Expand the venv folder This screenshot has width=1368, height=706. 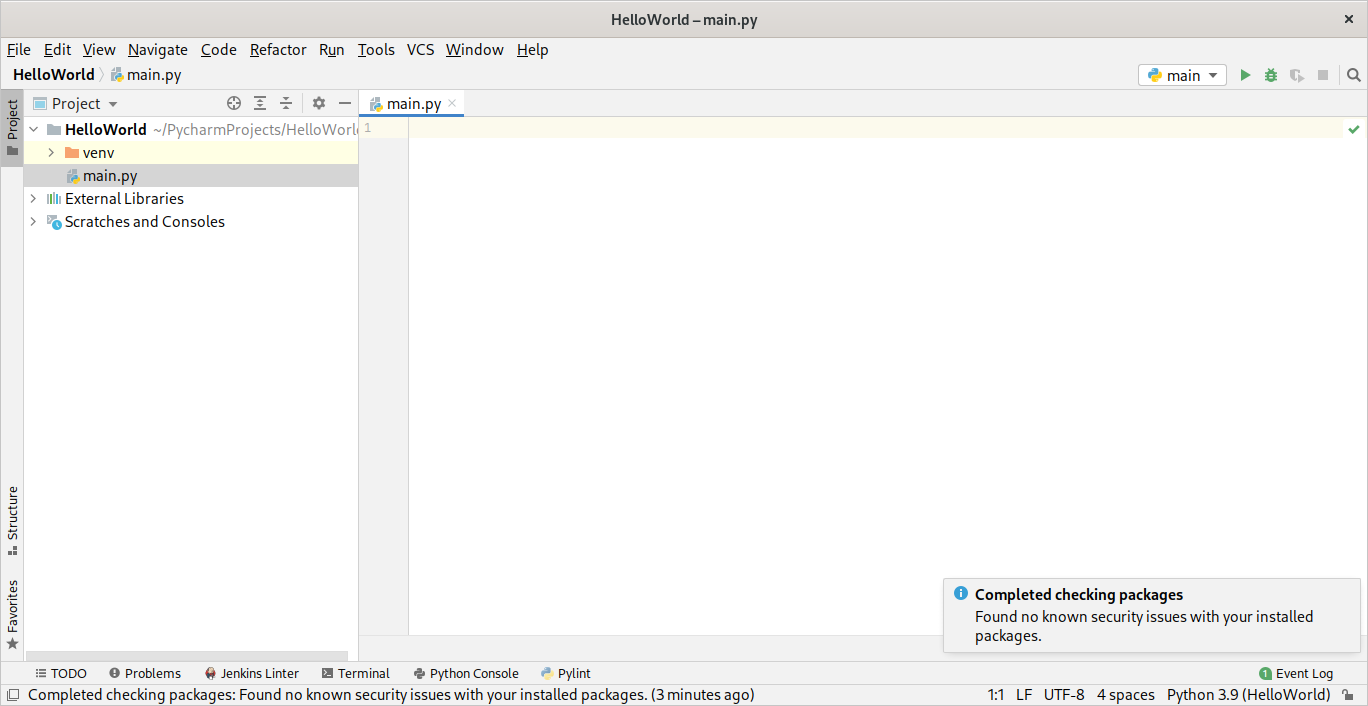click(x=50, y=152)
